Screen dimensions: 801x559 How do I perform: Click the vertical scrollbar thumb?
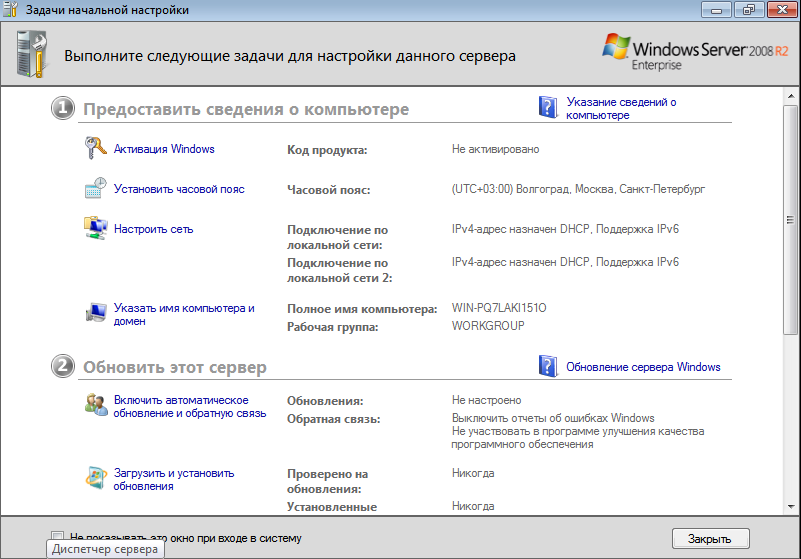coord(791,220)
